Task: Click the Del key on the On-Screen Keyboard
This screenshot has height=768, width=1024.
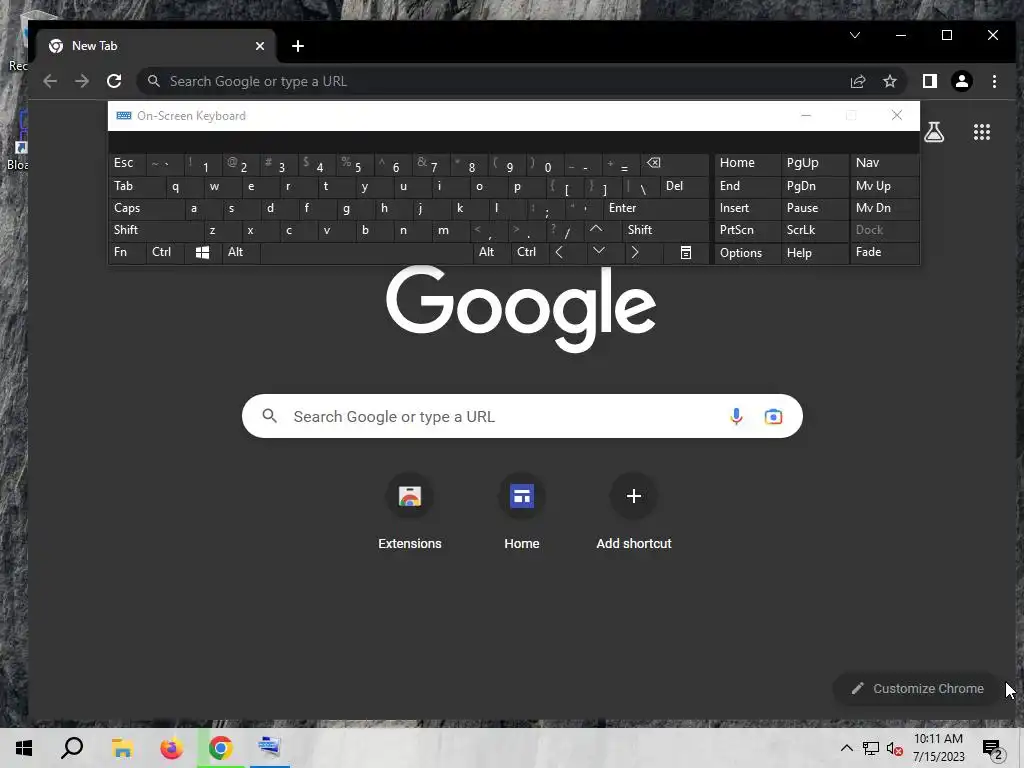Action: tap(684, 186)
